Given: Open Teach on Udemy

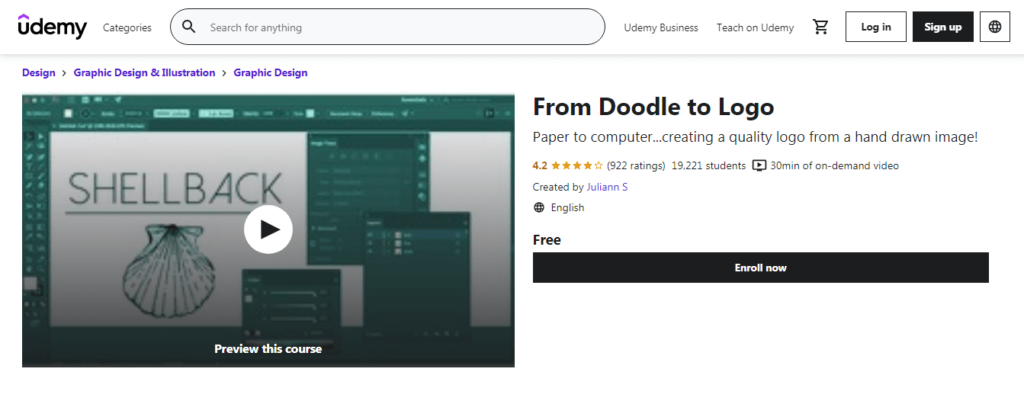Looking at the screenshot, I should [x=755, y=28].
